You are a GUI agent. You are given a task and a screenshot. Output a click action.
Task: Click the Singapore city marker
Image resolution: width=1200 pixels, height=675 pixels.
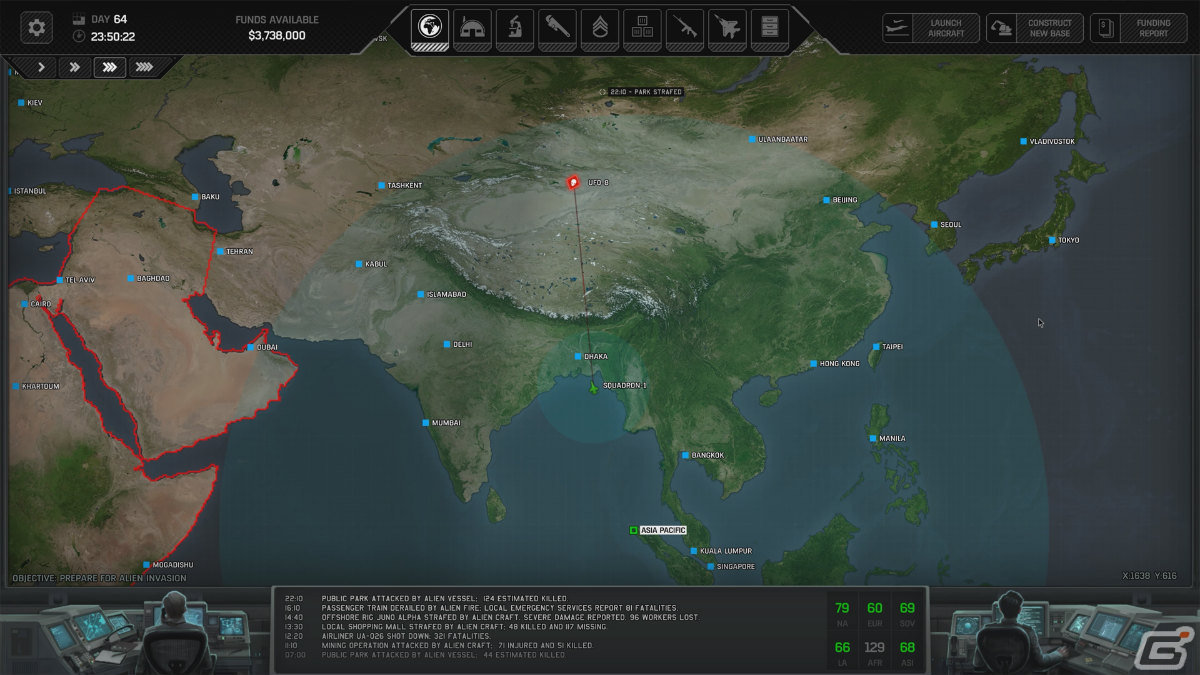click(711, 567)
